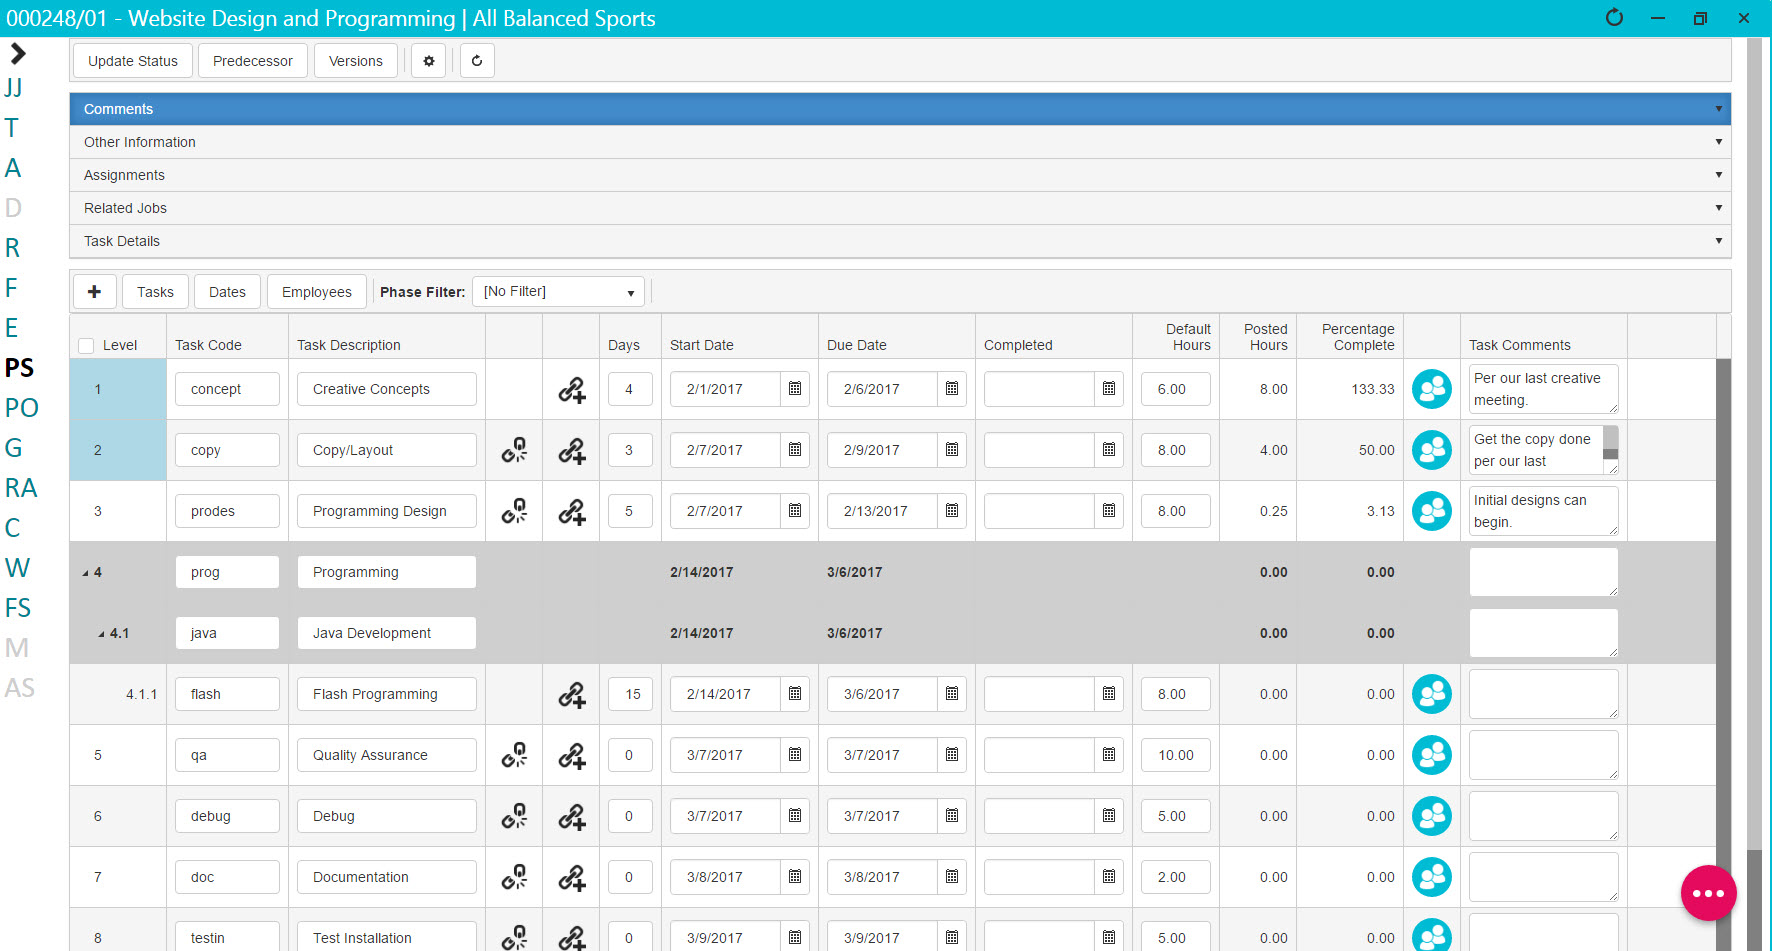Open the pink floating more-options button

(x=1708, y=893)
